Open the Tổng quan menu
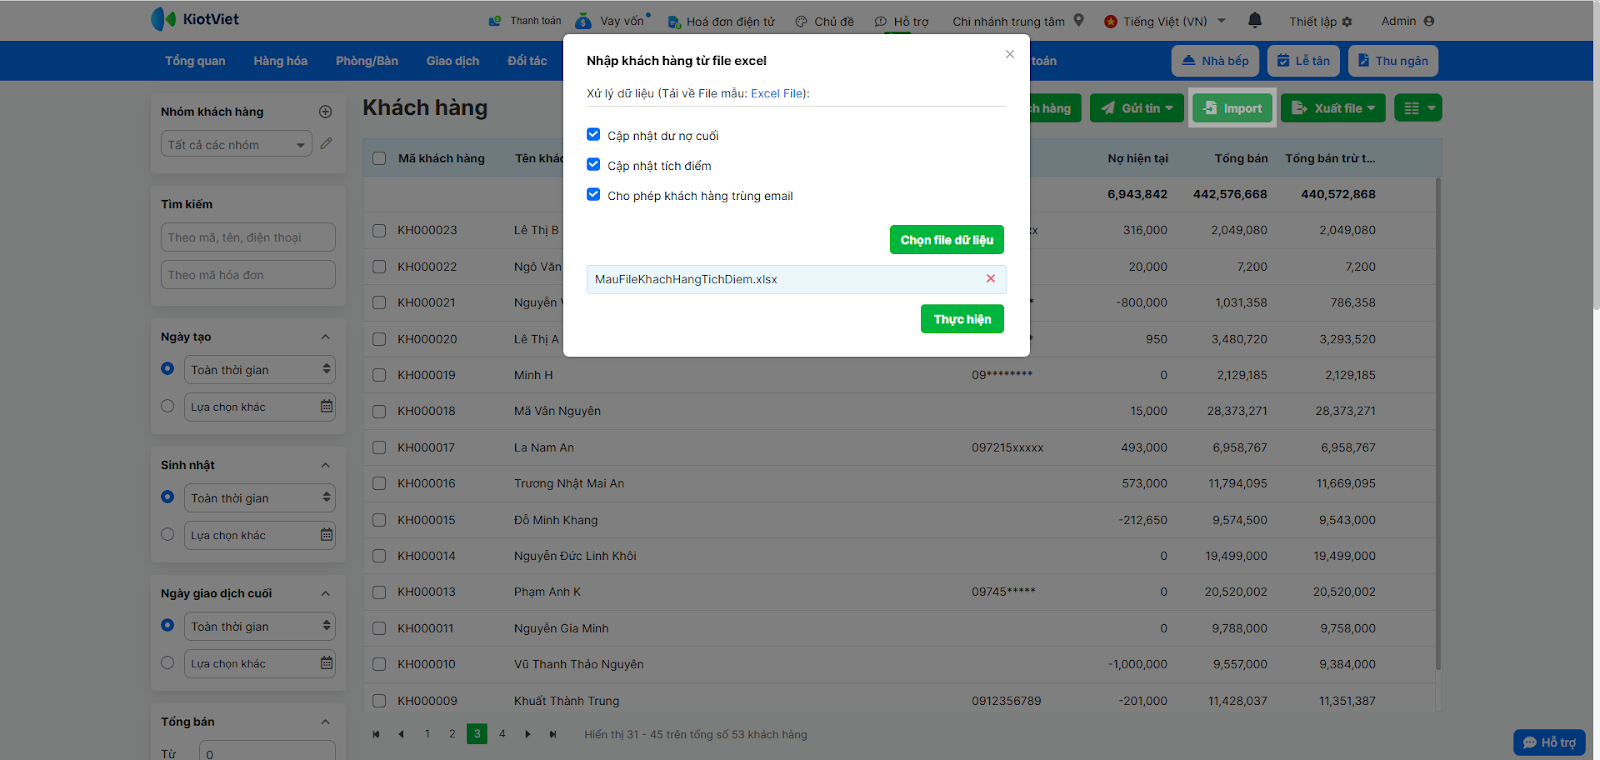This screenshot has width=1600, height=760. [195, 61]
